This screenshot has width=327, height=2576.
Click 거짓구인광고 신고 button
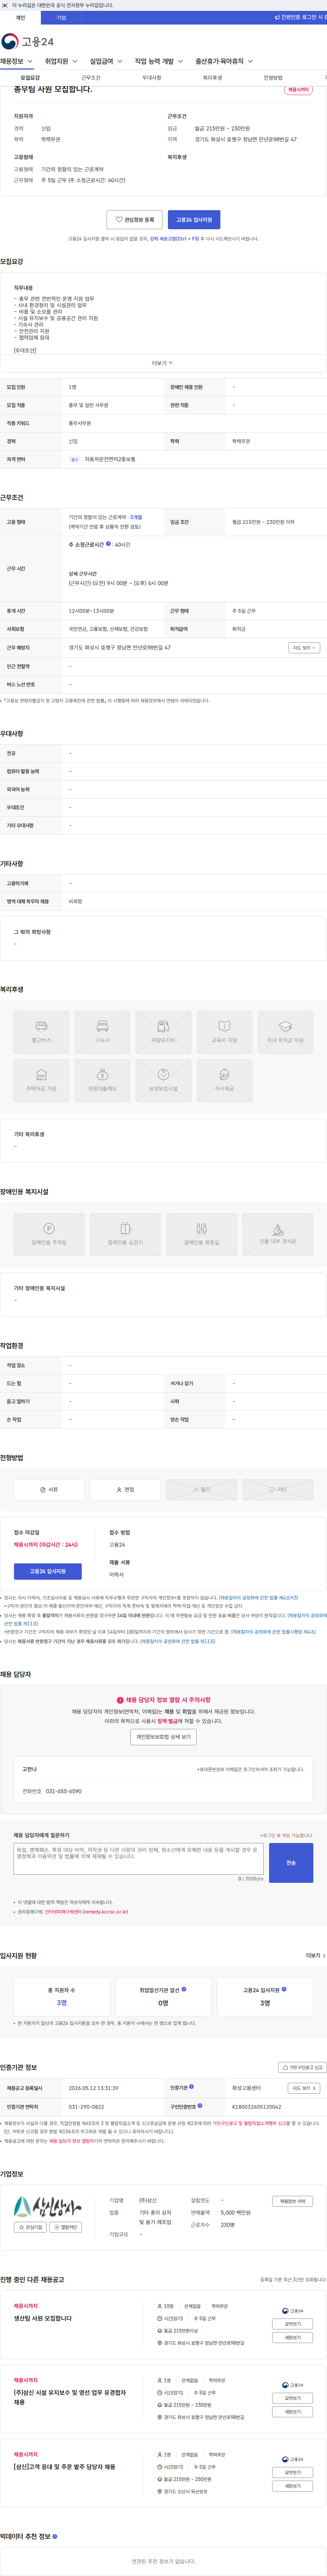click(x=302, y=2067)
